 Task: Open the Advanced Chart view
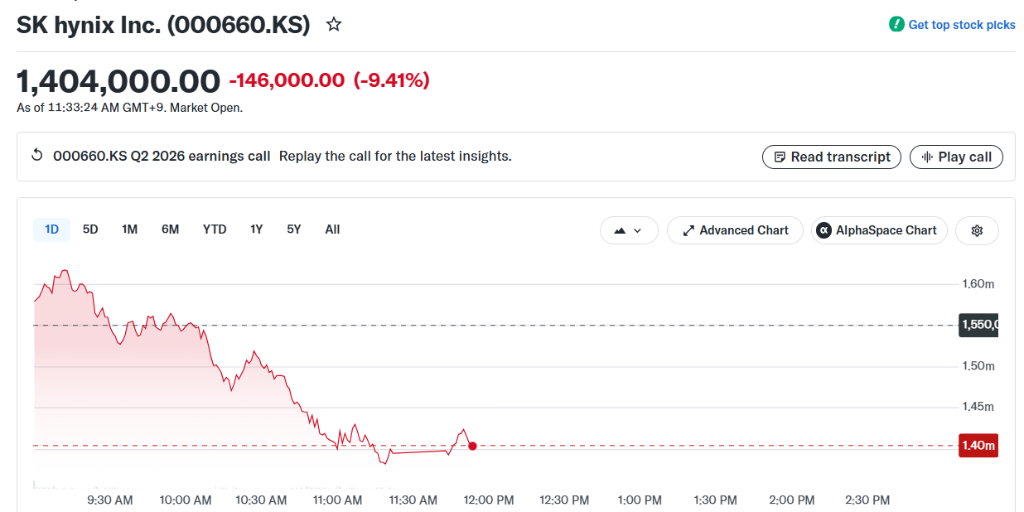[735, 231]
